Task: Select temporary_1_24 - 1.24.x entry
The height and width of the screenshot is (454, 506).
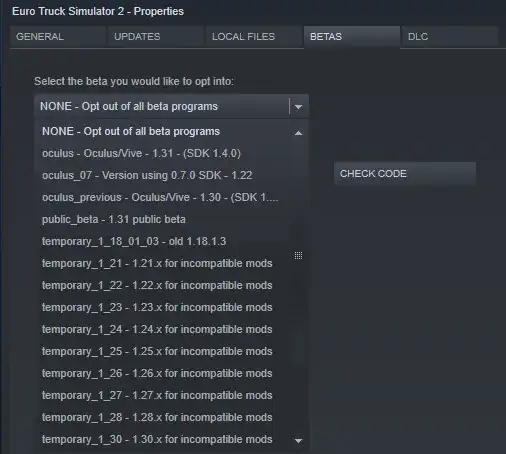Action: coord(164,329)
